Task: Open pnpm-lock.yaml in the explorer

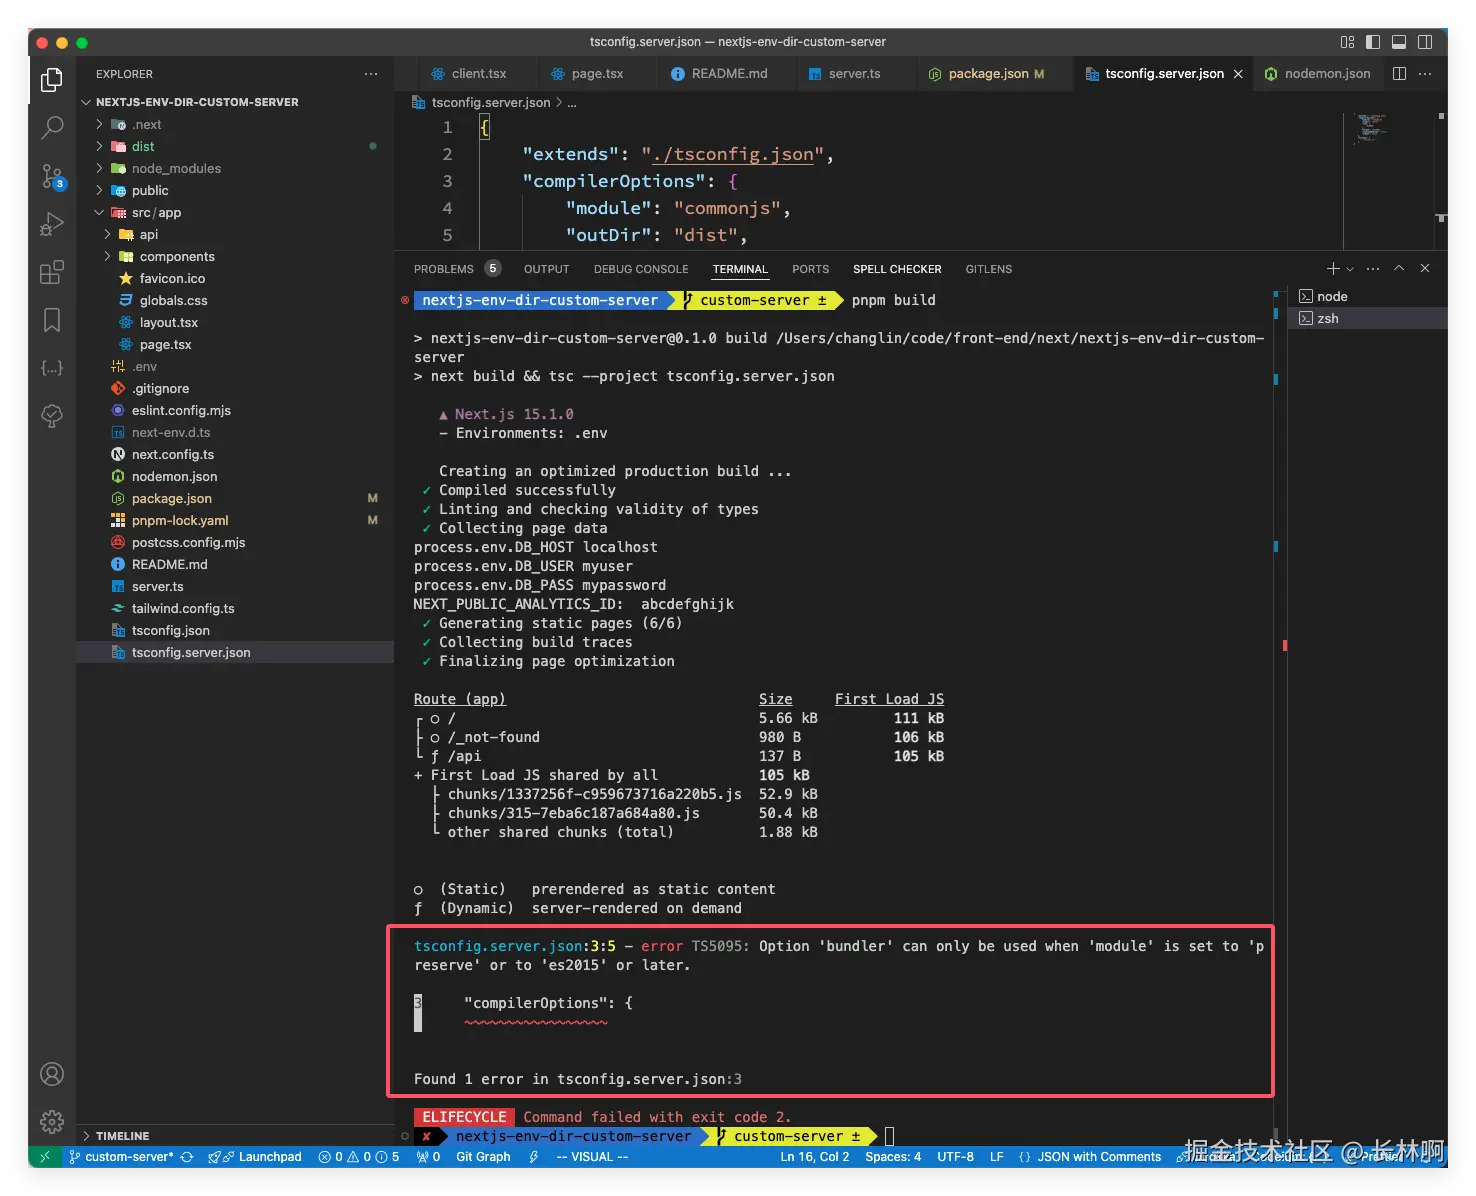Action: pyautogui.click(x=235, y=521)
